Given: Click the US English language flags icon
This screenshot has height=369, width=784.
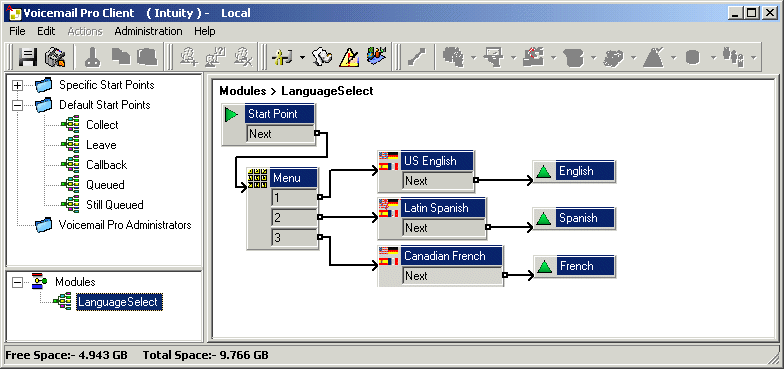Looking at the screenshot, I should [388, 161].
